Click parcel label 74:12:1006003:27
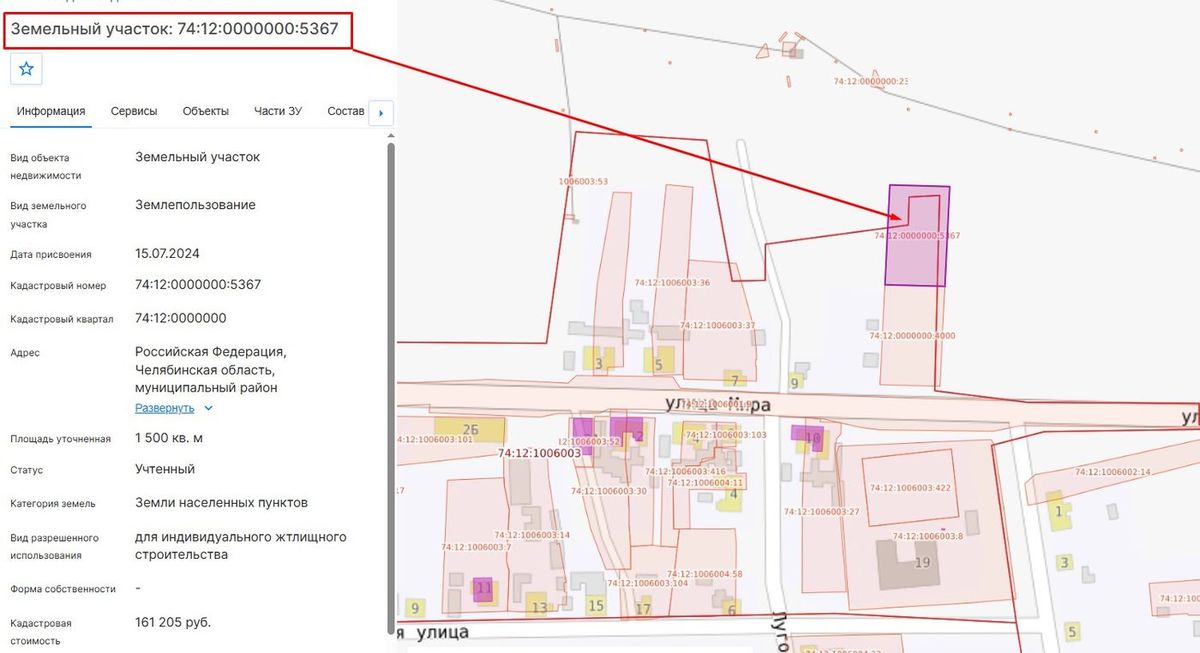1200x653 pixels. click(822, 511)
